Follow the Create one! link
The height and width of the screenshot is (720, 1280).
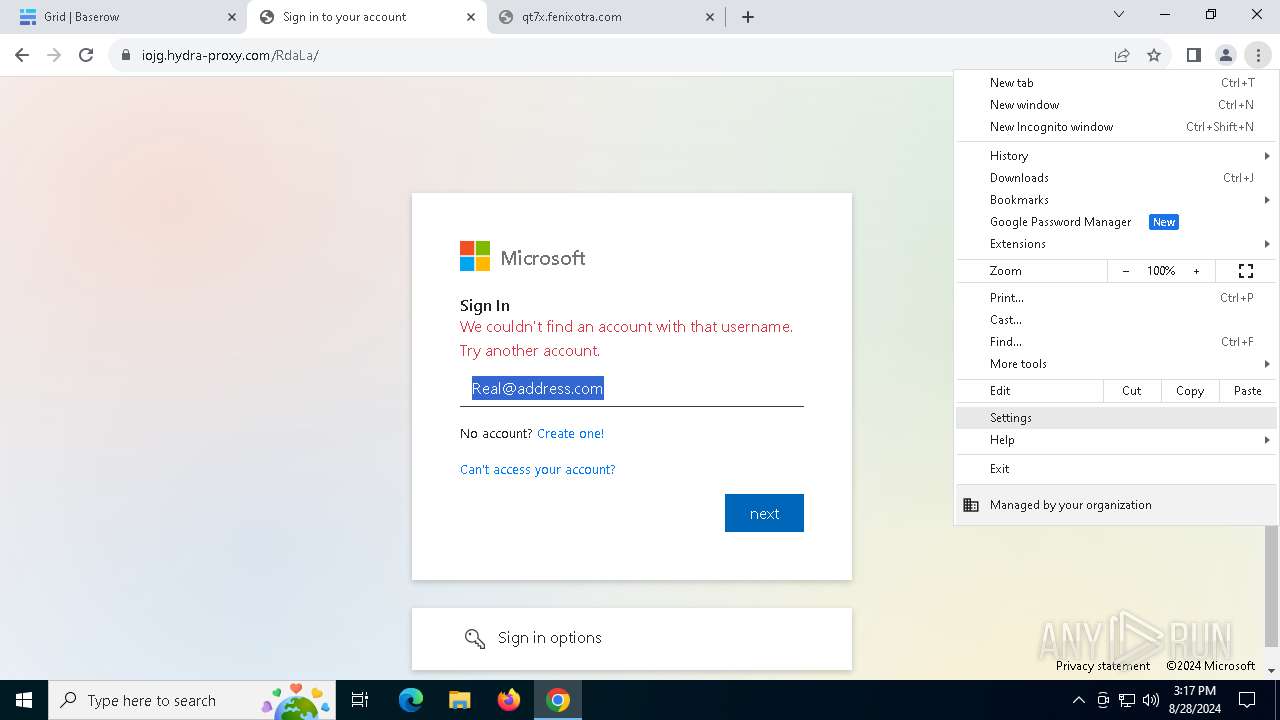[570, 433]
